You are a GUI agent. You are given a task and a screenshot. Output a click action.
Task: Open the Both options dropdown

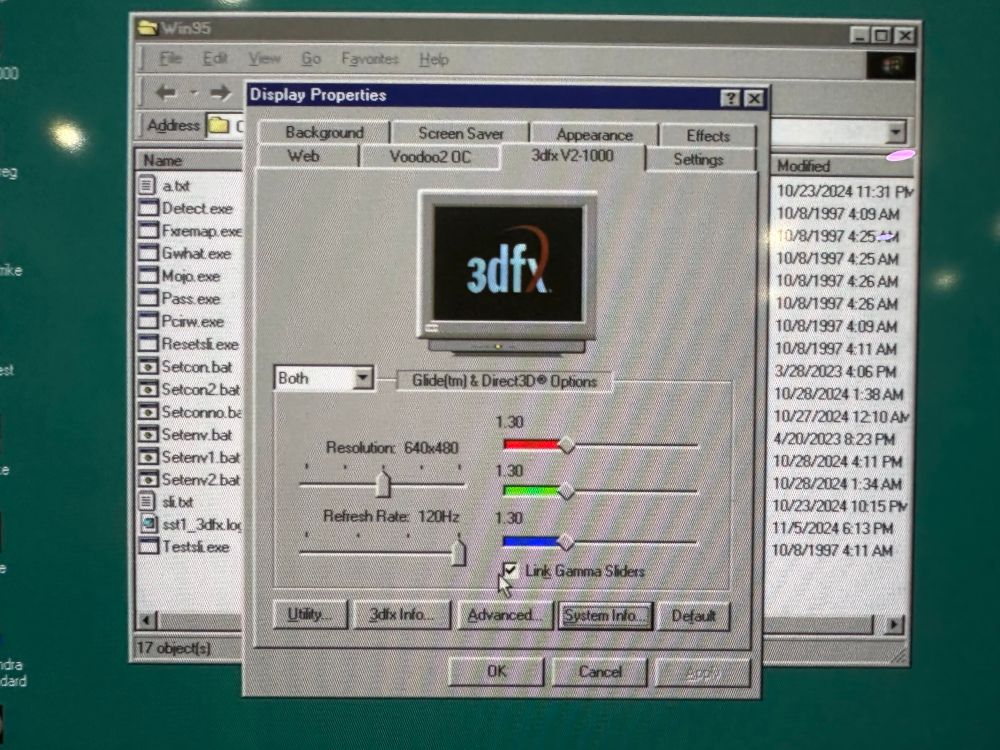(x=363, y=378)
